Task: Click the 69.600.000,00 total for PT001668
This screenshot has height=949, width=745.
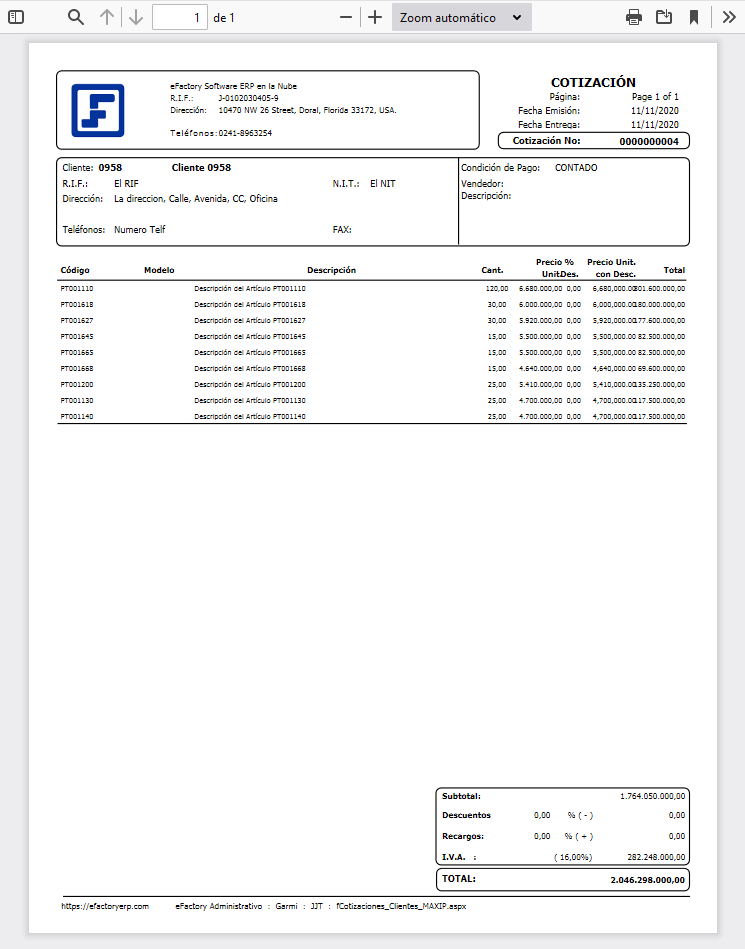Action: pyautogui.click(x=661, y=369)
